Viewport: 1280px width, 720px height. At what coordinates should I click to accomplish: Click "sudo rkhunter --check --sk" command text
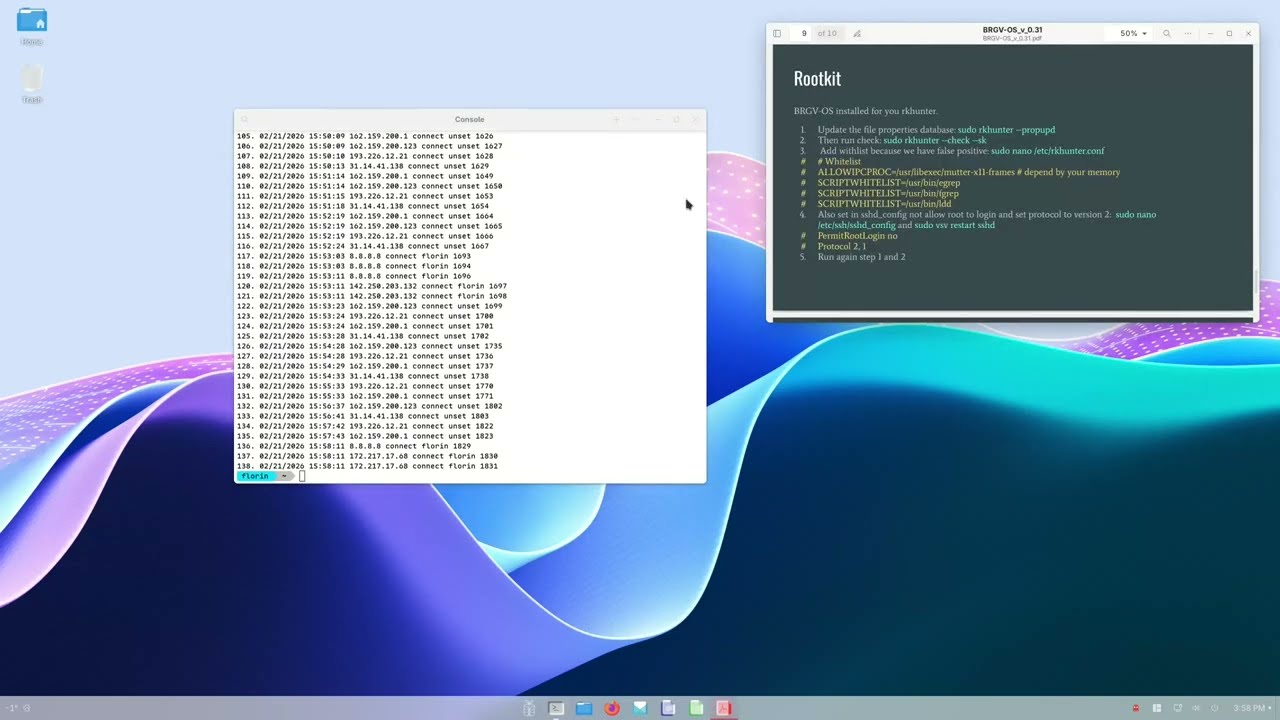click(935, 140)
